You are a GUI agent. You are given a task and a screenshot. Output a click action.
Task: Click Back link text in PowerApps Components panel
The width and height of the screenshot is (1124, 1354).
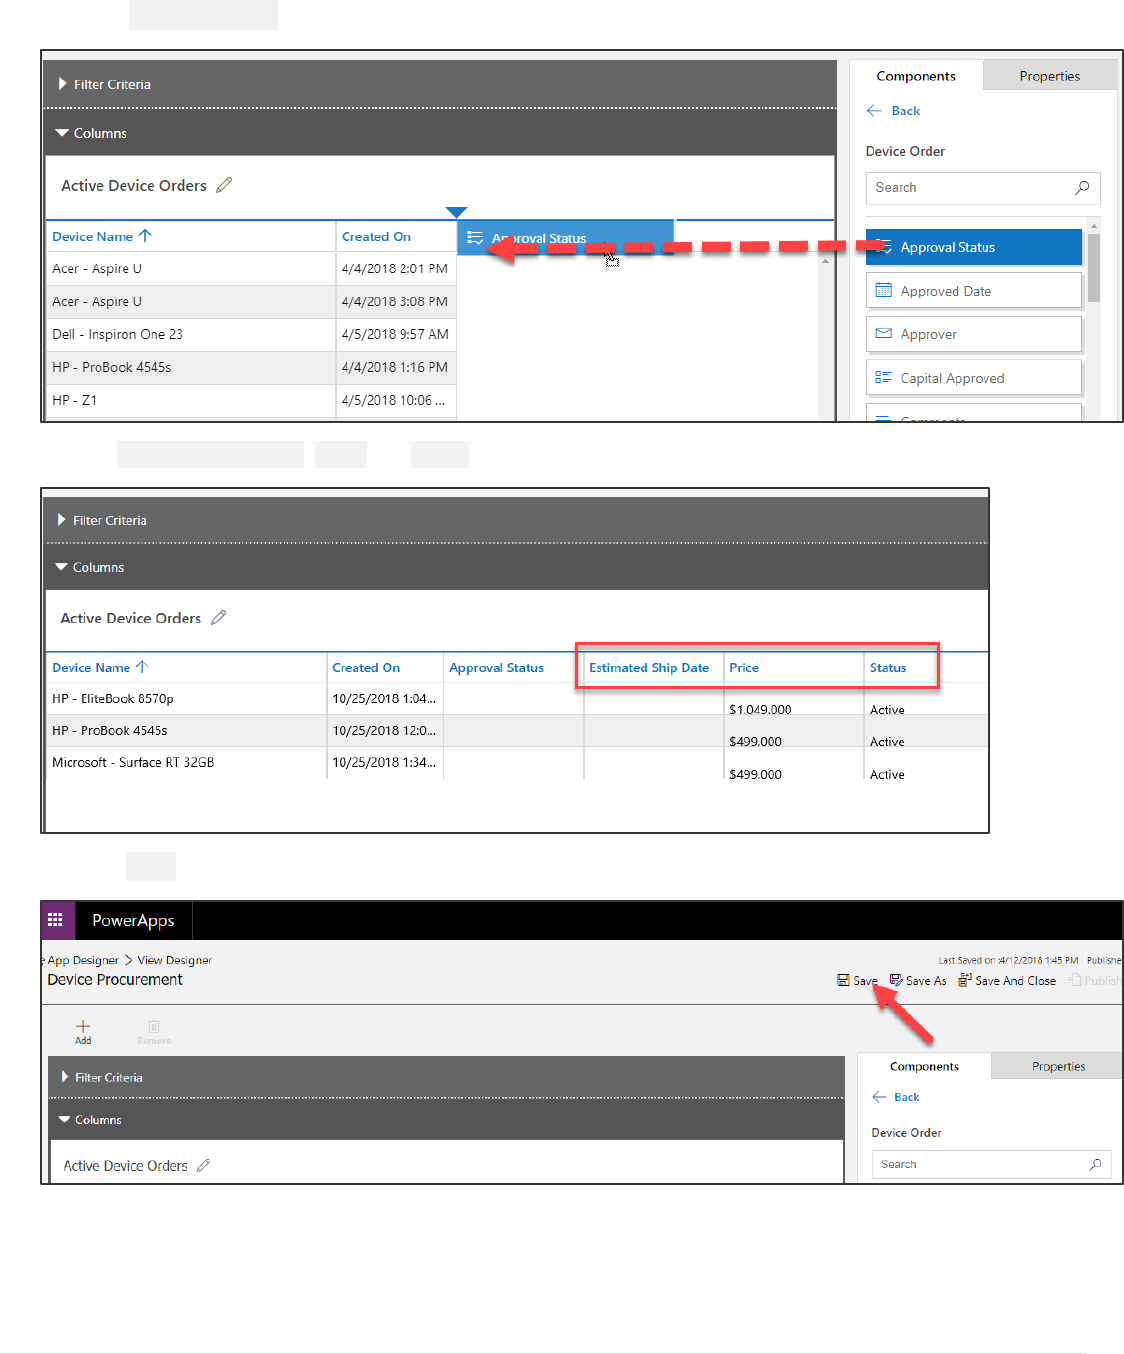click(x=907, y=1097)
